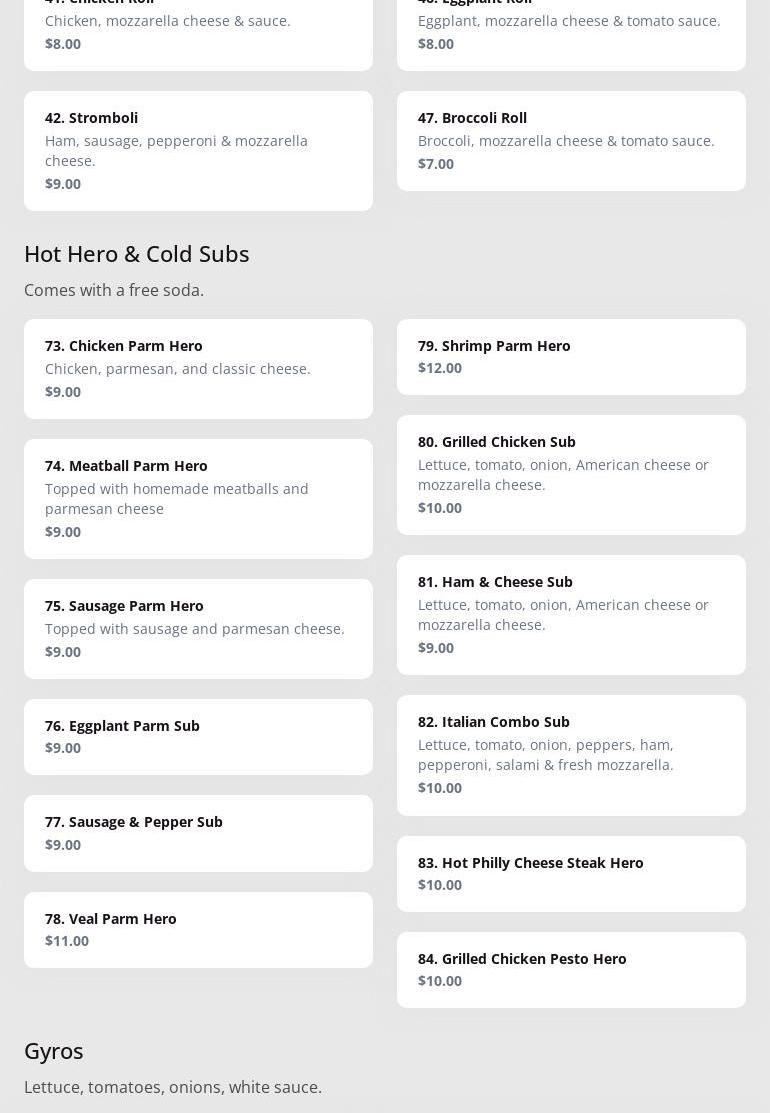Choose 80. Grilled Chicken Sub

[571, 474]
